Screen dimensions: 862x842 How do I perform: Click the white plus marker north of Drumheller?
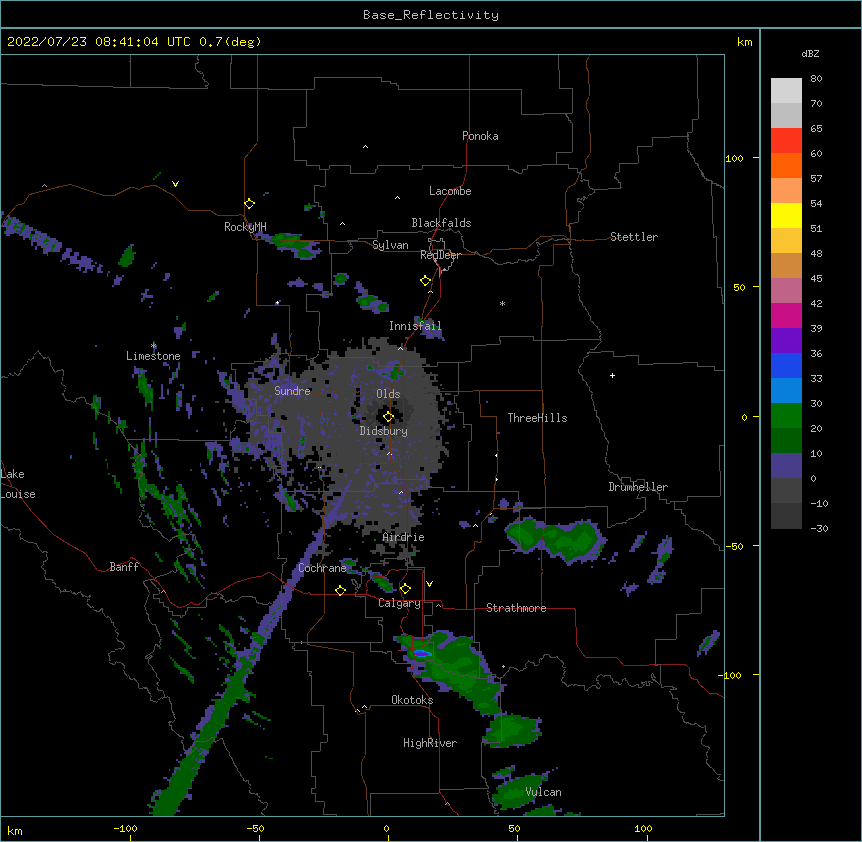tap(612, 375)
